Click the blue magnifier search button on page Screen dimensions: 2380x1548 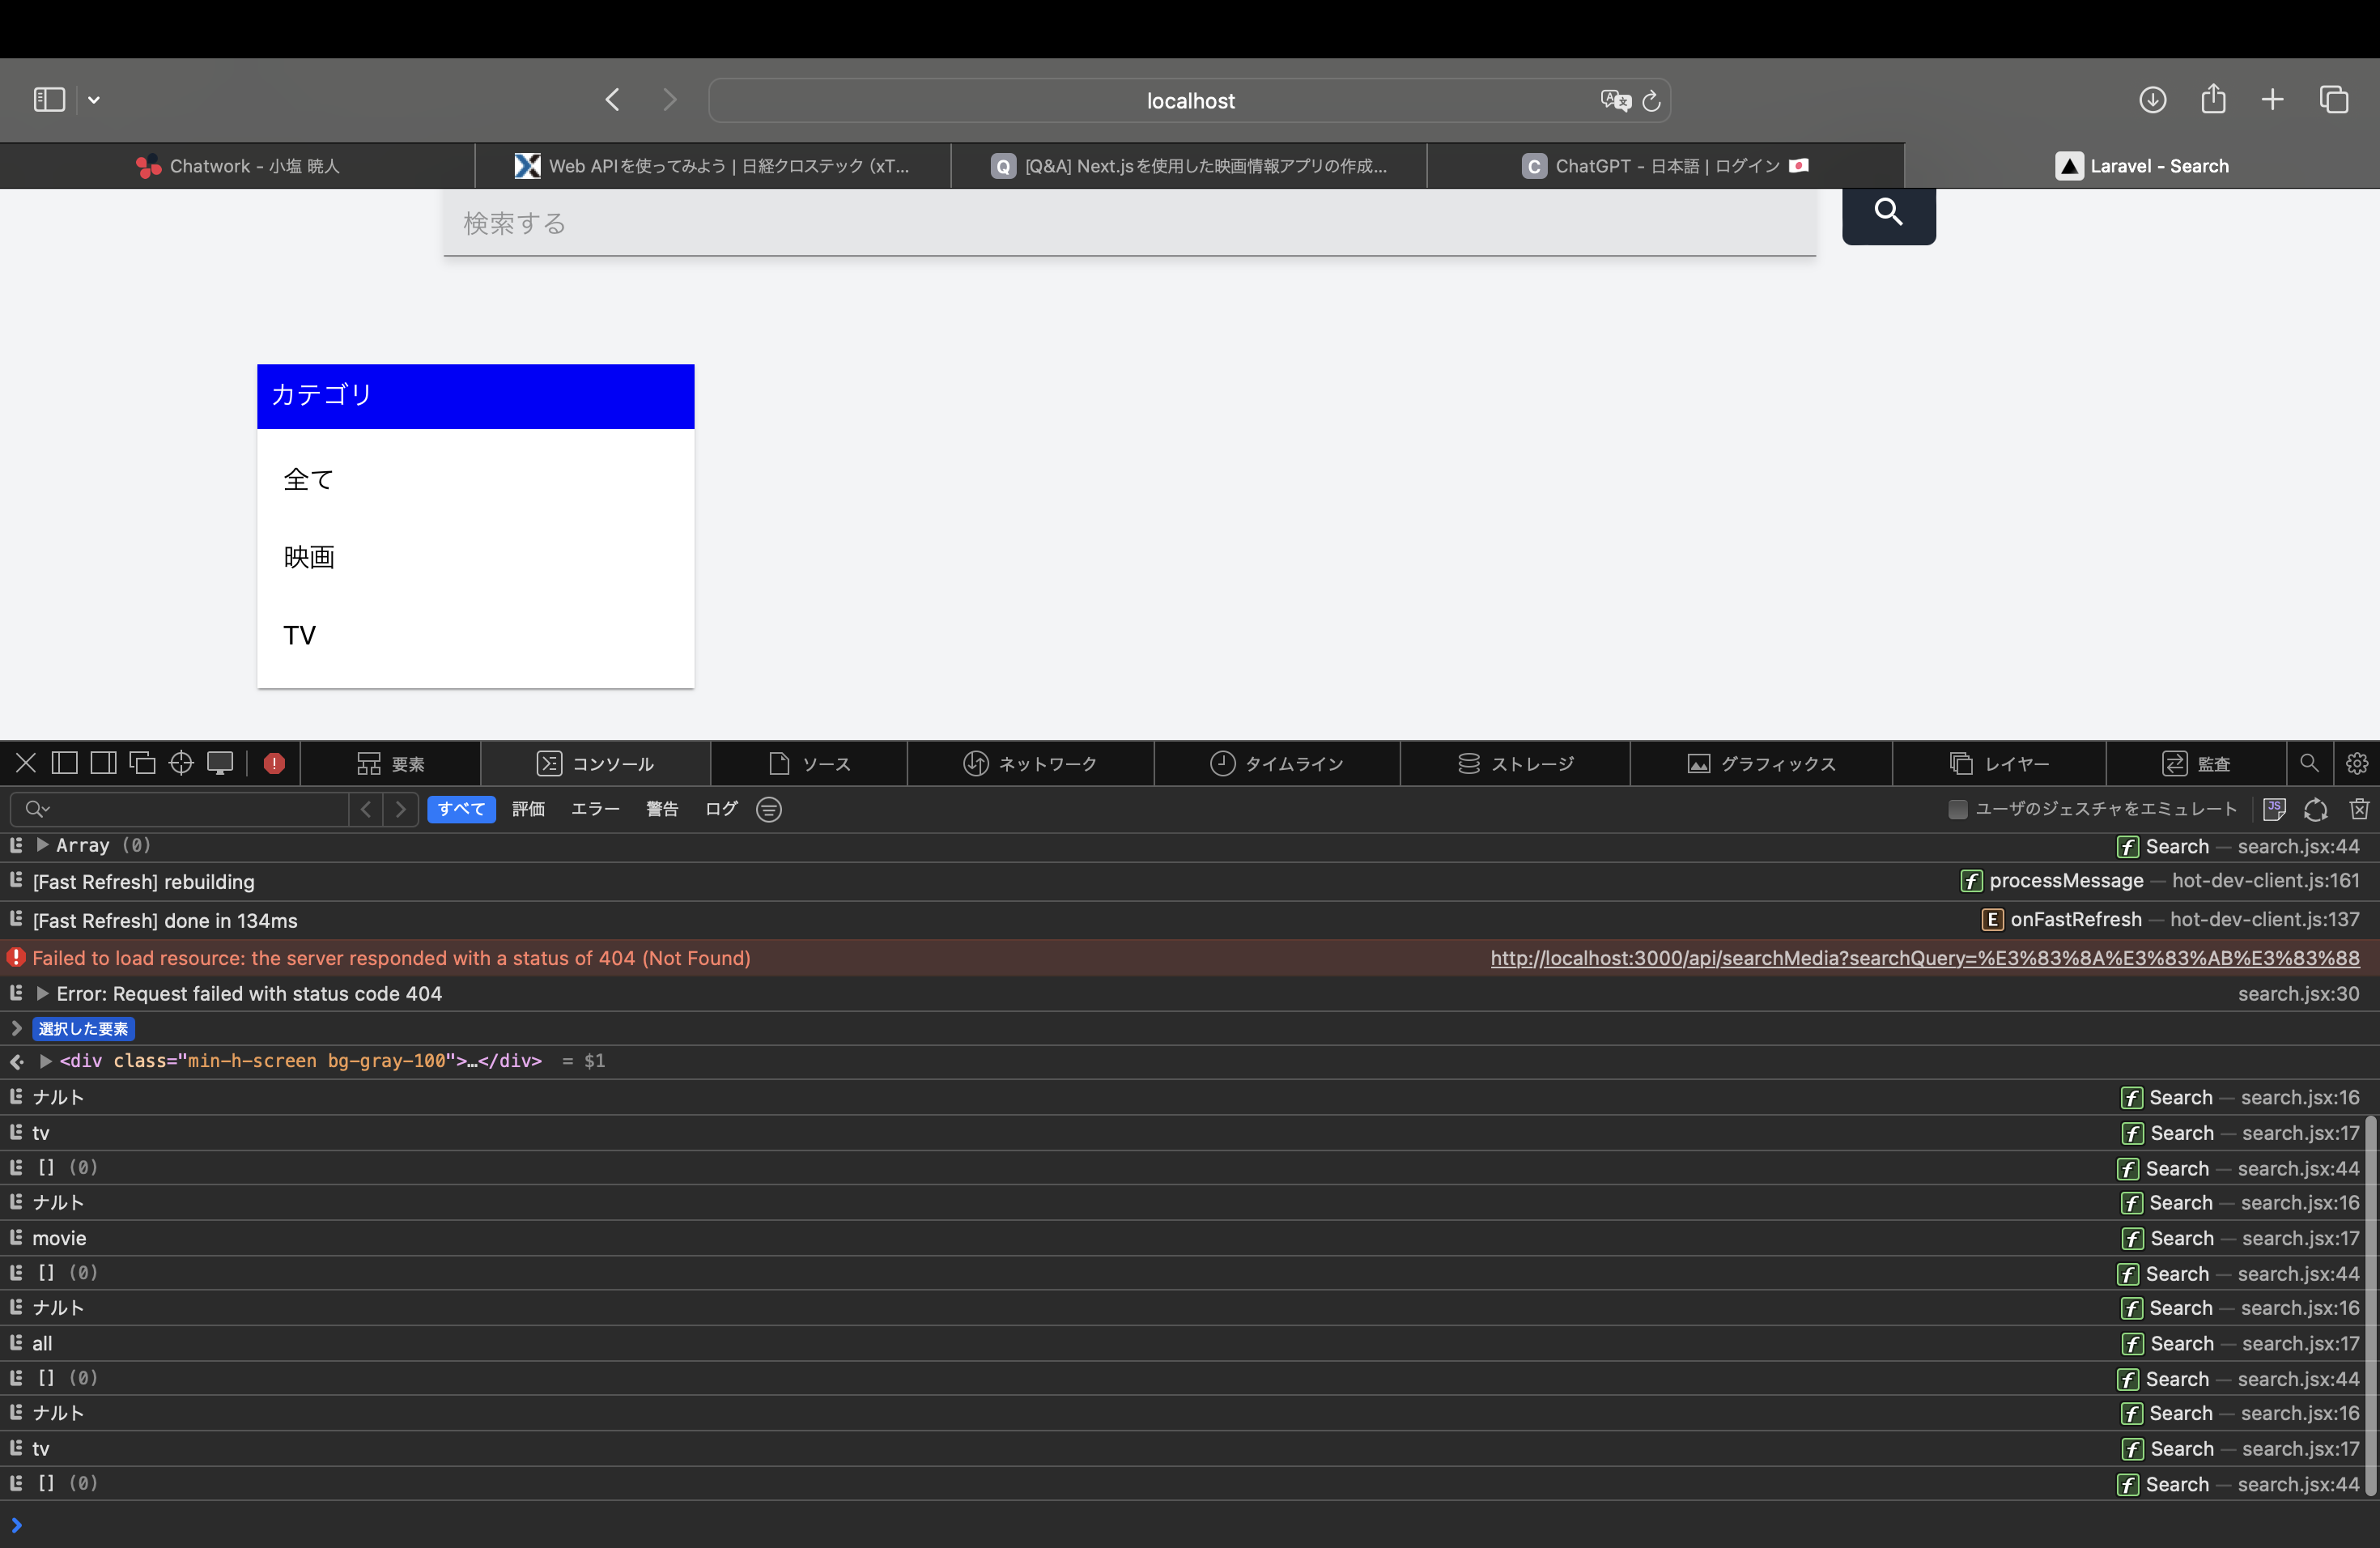1888,212
